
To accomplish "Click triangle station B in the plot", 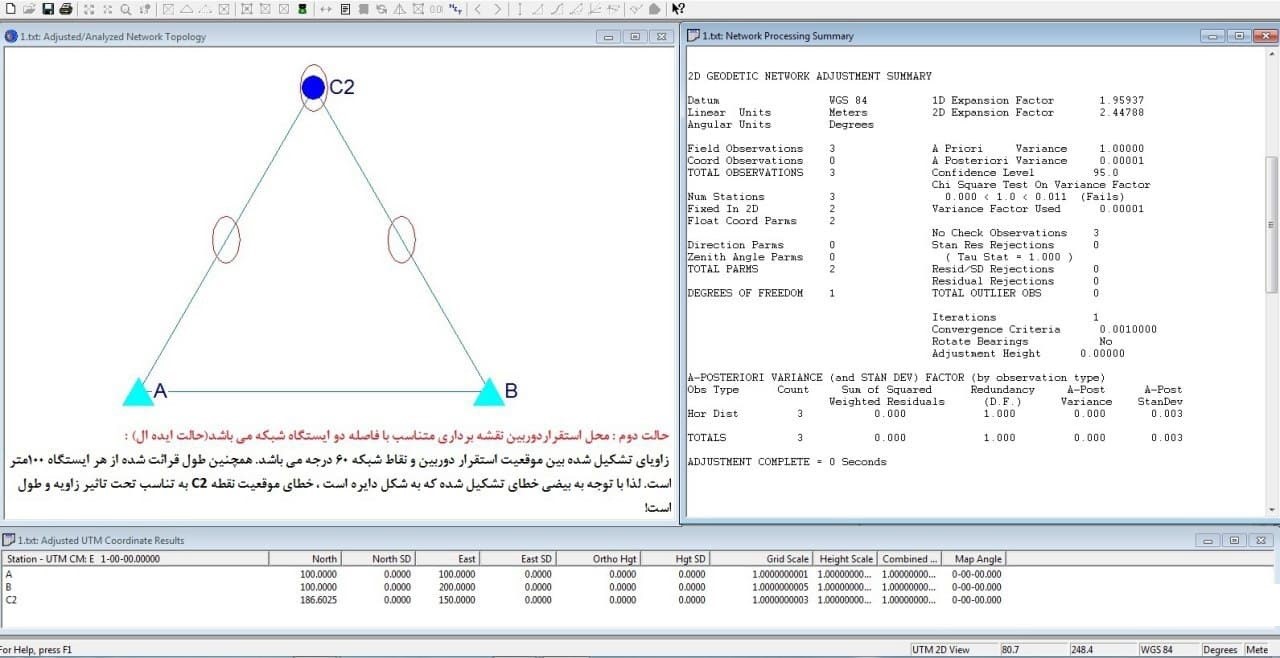I will point(488,391).
